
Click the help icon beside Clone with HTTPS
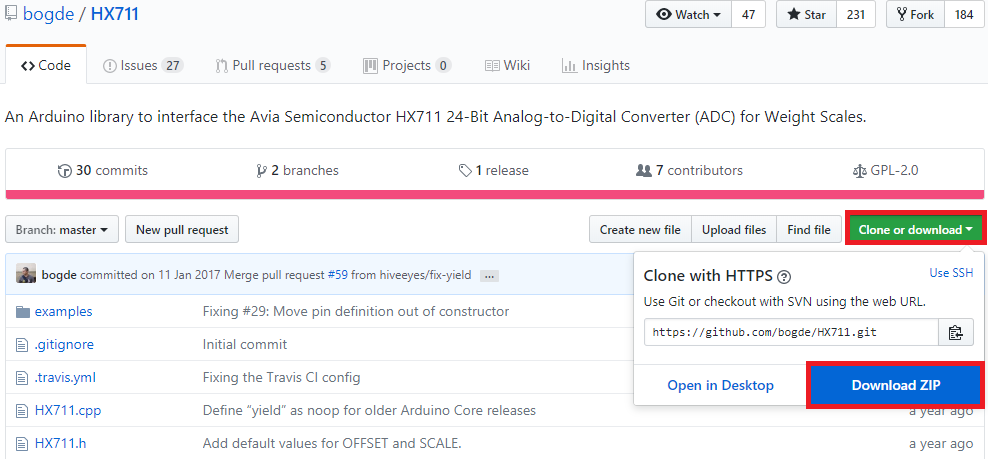(x=784, y=277)
